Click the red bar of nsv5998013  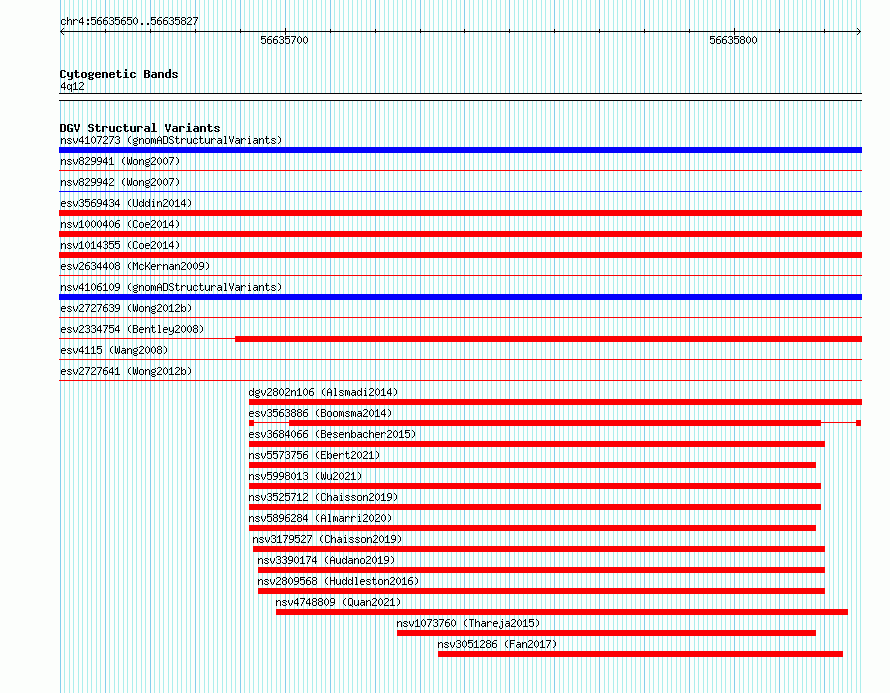pyautogui.click(x=535, y=486)
